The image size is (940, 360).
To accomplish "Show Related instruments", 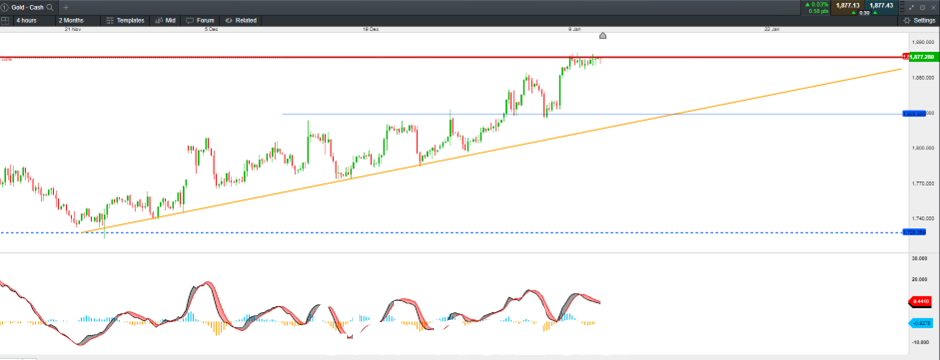I will [x=241, y=20].
